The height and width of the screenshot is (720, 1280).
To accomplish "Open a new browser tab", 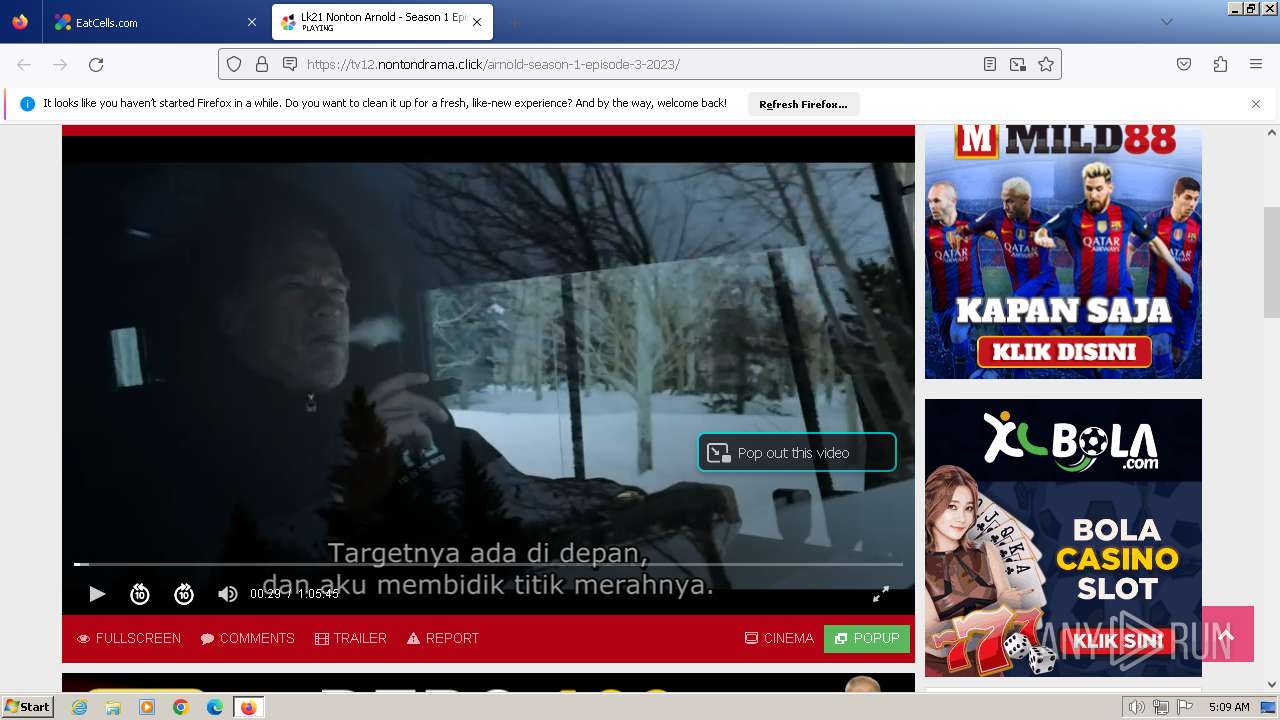I will [x=514, y=22].
